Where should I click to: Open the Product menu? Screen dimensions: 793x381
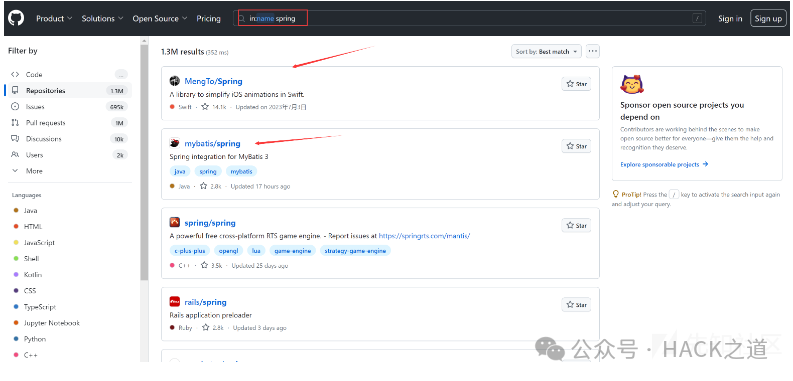click(54, 19)
